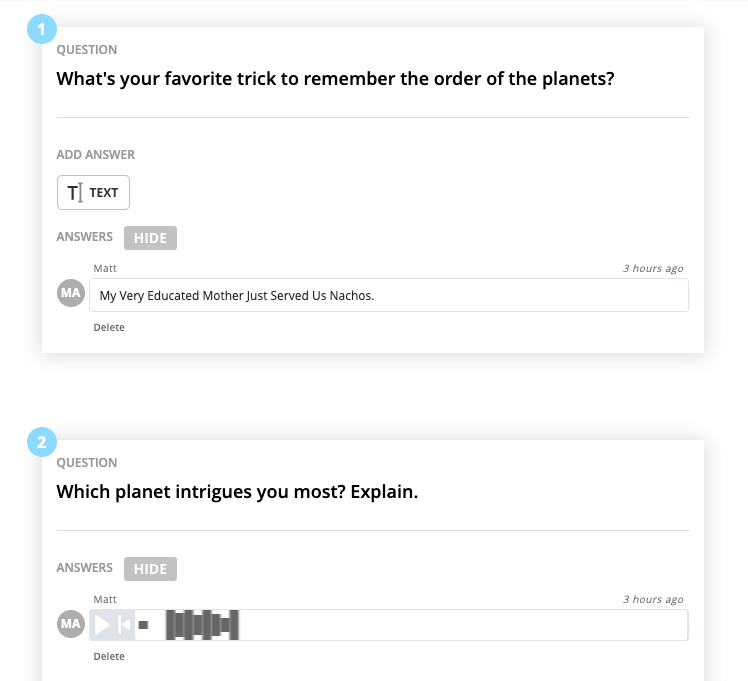The width and height of the screenshot is (748, 681).
Task: Click the planets order question title
Action: pyautogui.click(x=335, y=79)
